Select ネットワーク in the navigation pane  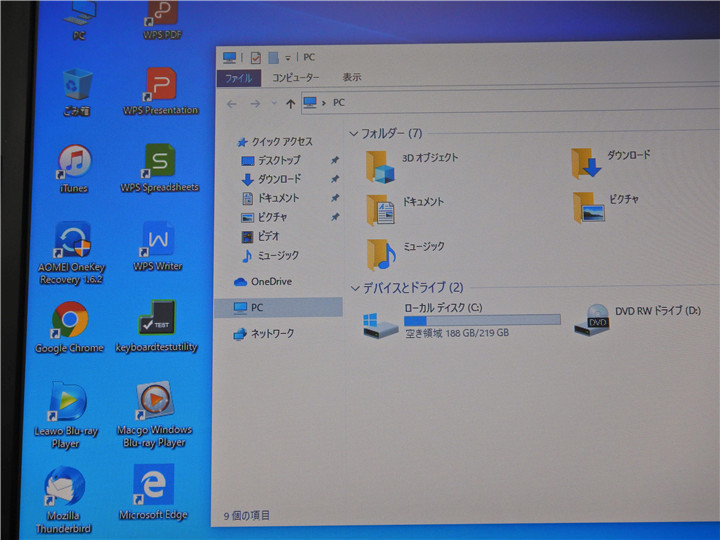264,333
